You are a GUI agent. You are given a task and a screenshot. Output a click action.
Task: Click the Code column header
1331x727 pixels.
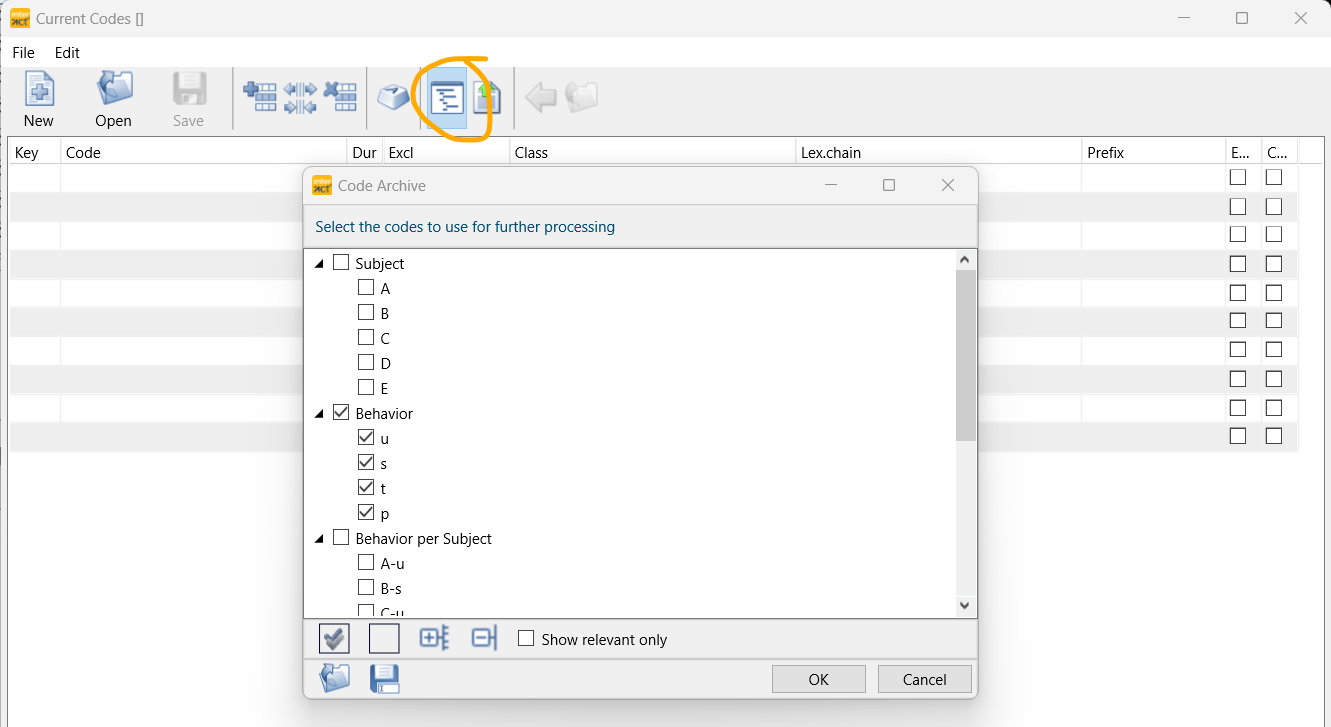(204, 153)
